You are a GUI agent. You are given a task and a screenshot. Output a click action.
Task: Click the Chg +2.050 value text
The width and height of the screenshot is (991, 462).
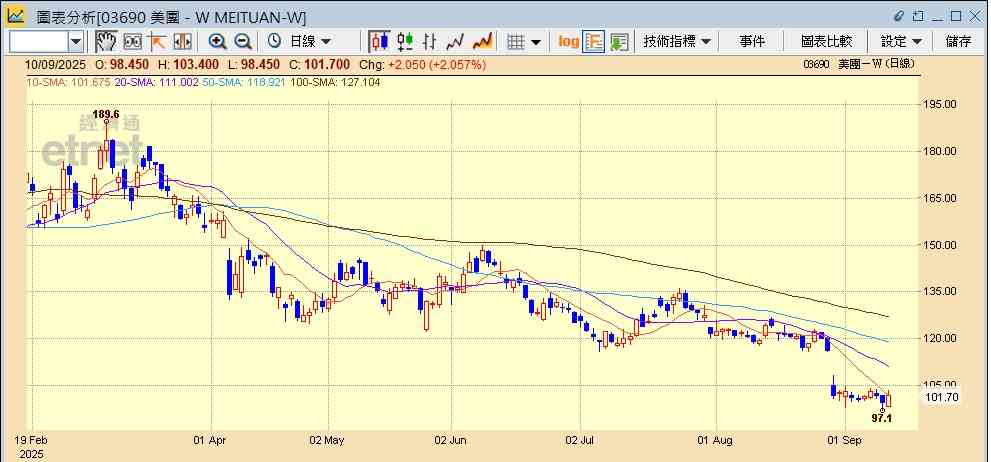click(x=422, y=64)
